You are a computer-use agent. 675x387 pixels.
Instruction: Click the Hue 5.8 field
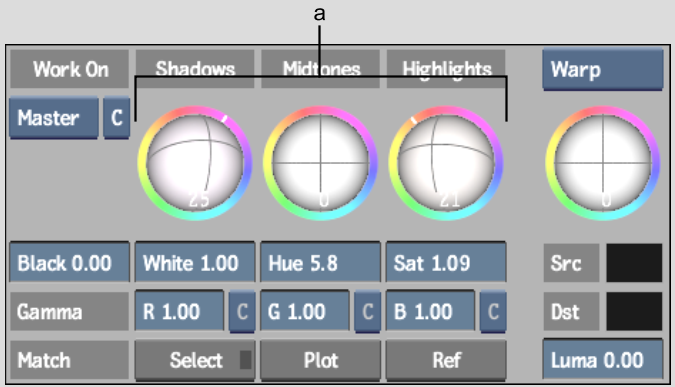pyautogui.click(x=321, y=263)
